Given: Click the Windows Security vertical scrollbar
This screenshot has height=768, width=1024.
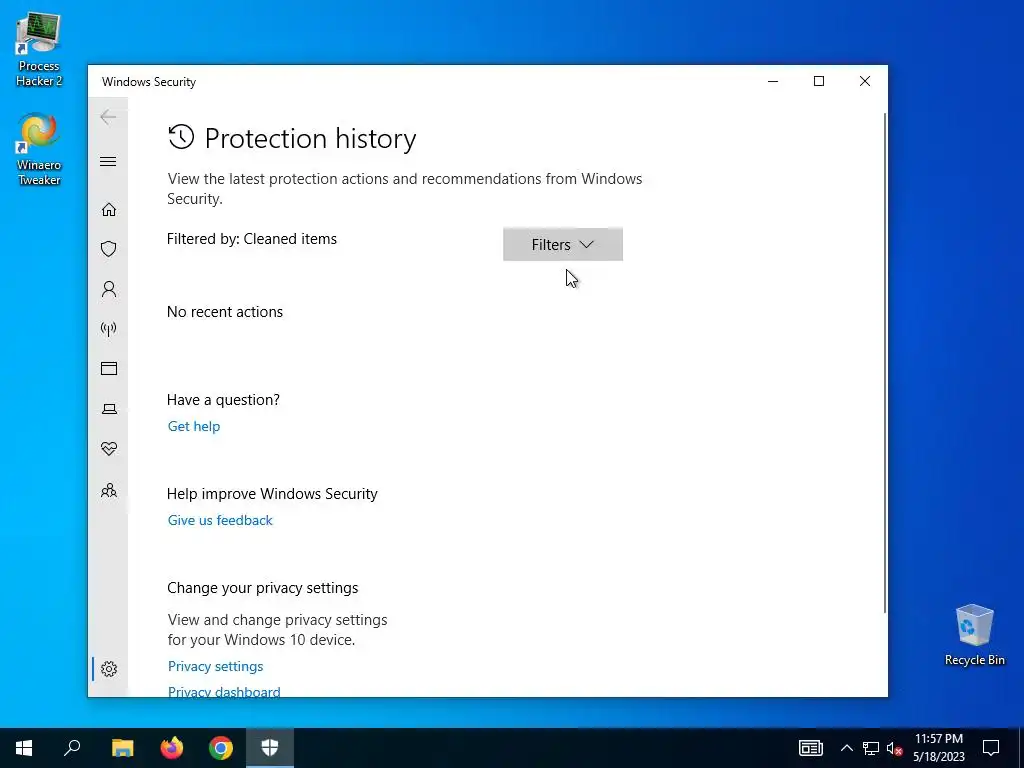Looking at the screenshot, I should pos(885,362).
